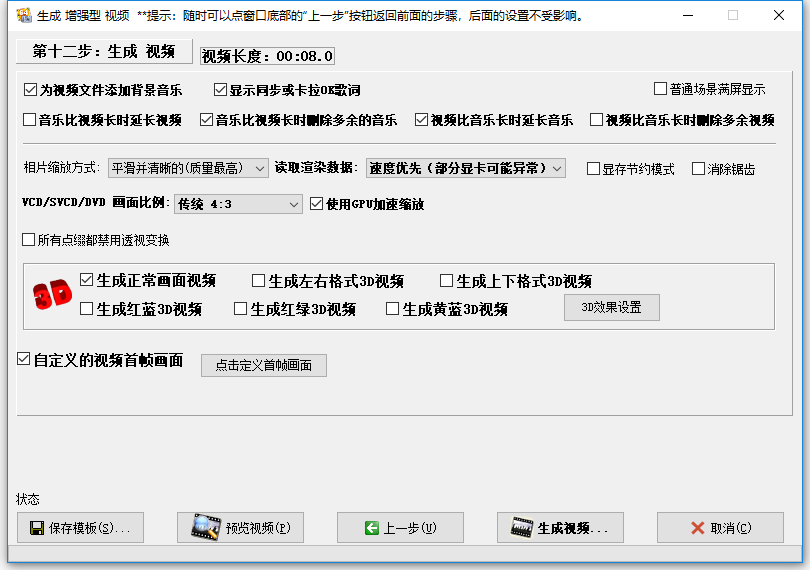
Task: Check 生成黄蓝3D视频
Action: (x=393, y=309)
